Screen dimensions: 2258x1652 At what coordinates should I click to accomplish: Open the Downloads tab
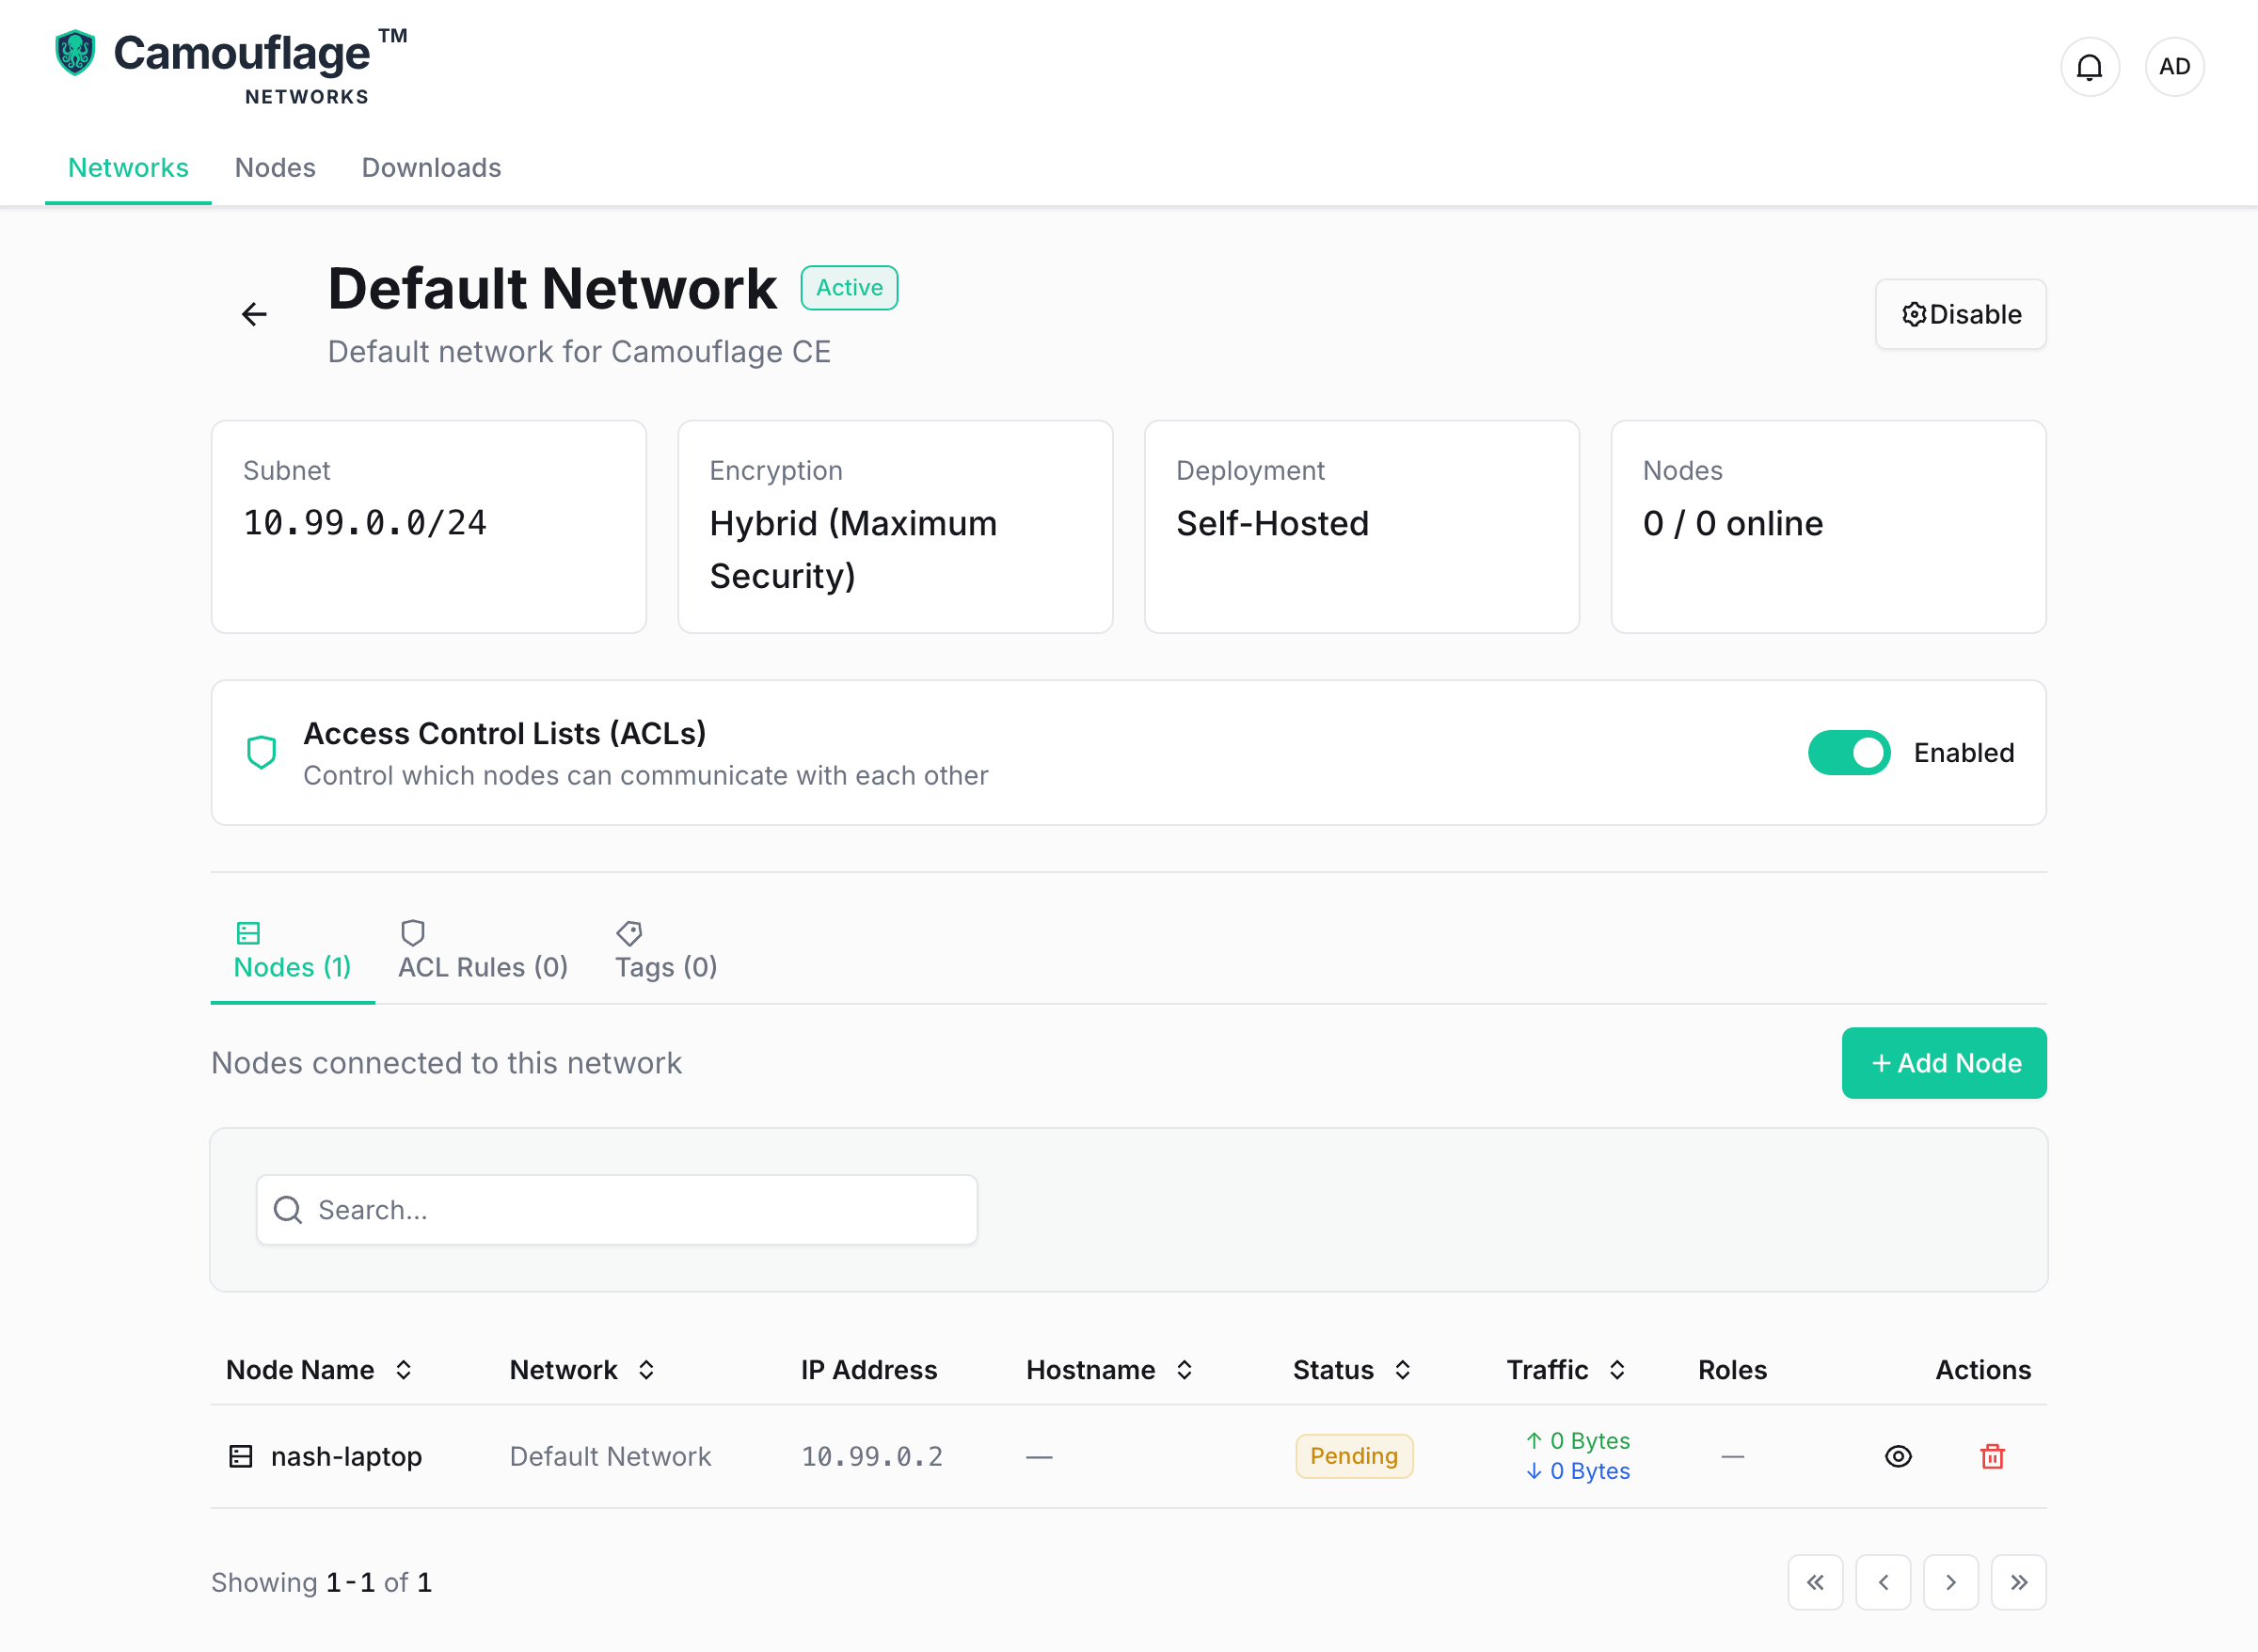click(x=431, y=168)
